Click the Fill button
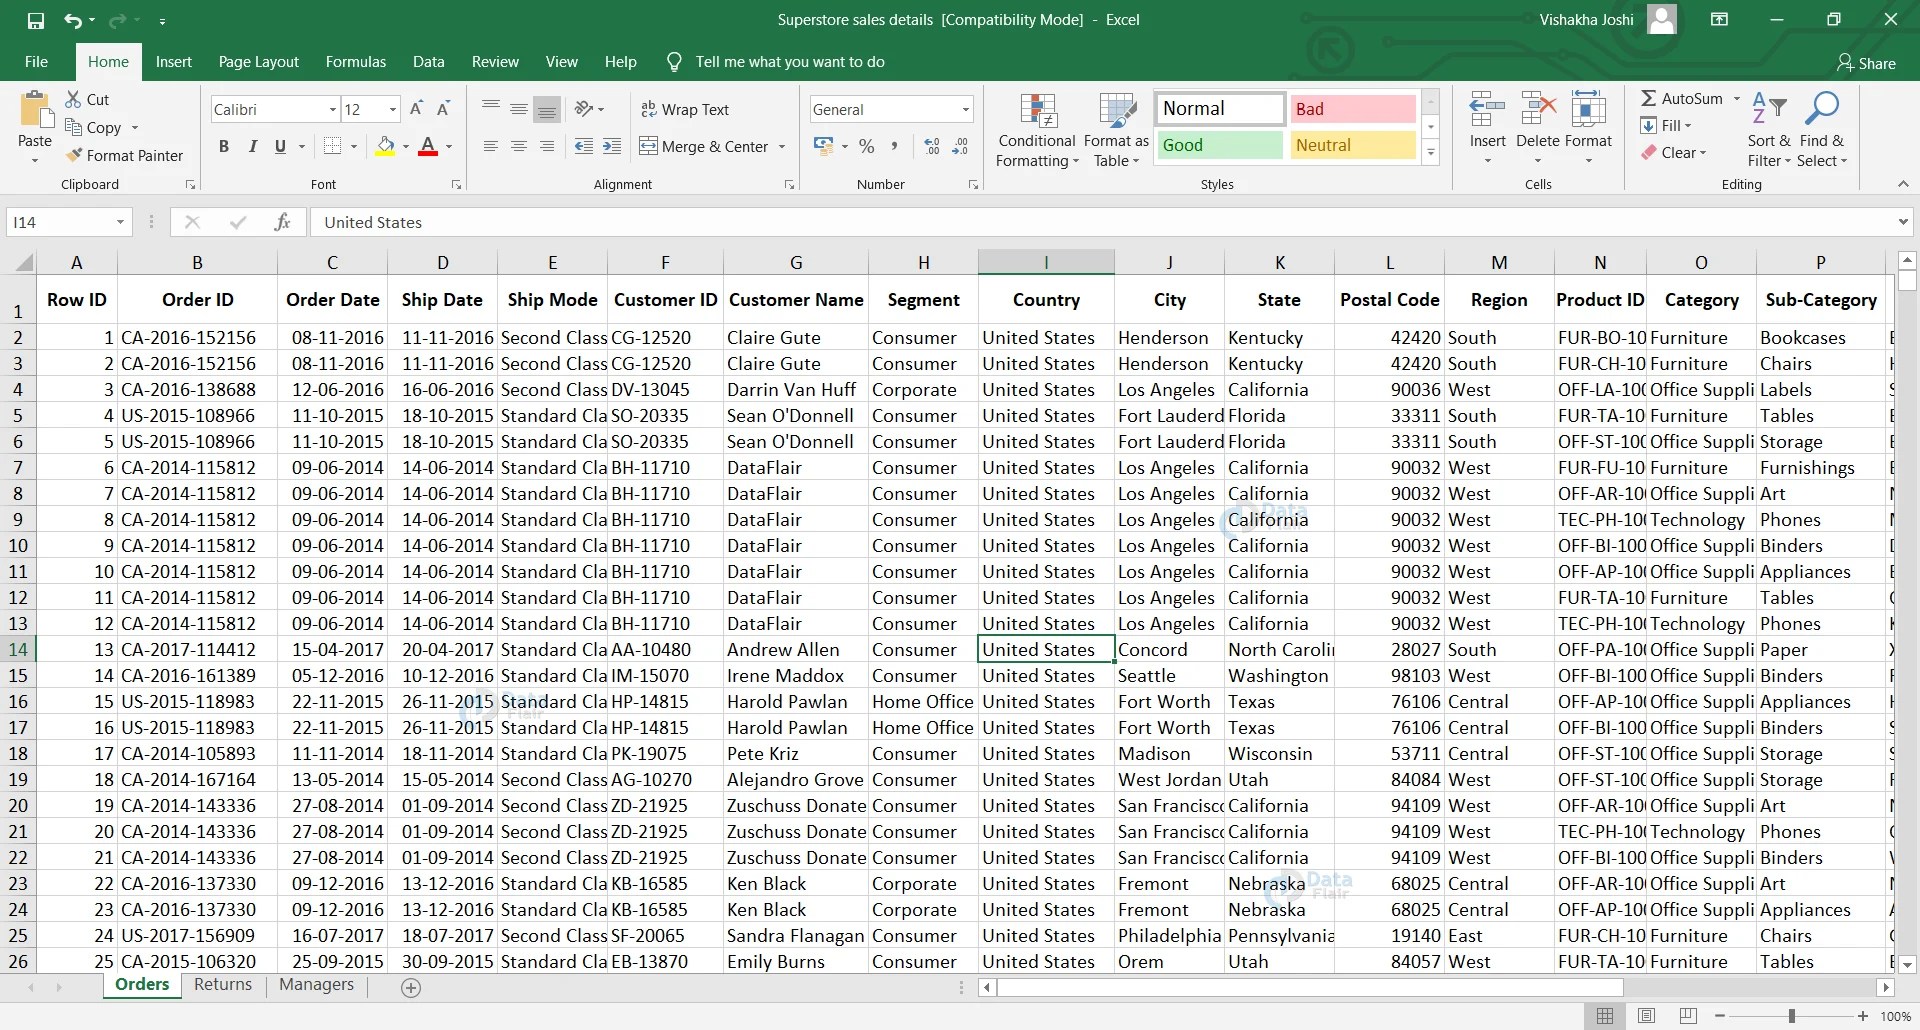 [1666, 125]
